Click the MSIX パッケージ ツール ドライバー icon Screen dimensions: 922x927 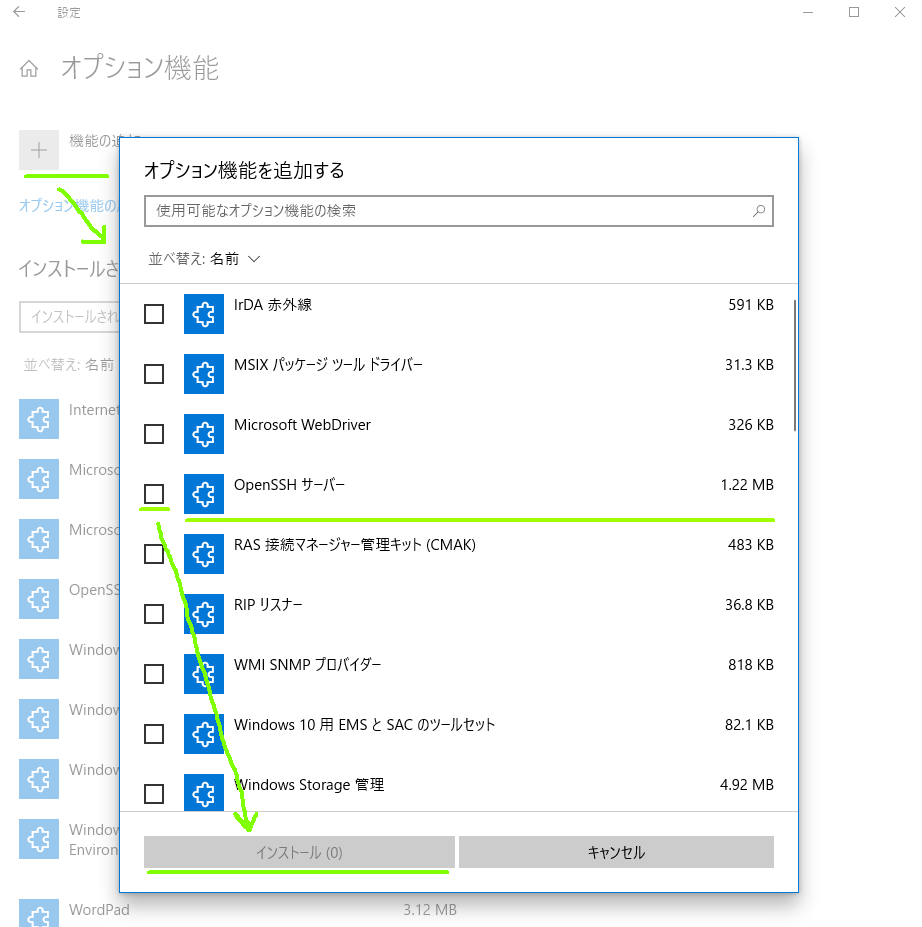pos(204,374)
